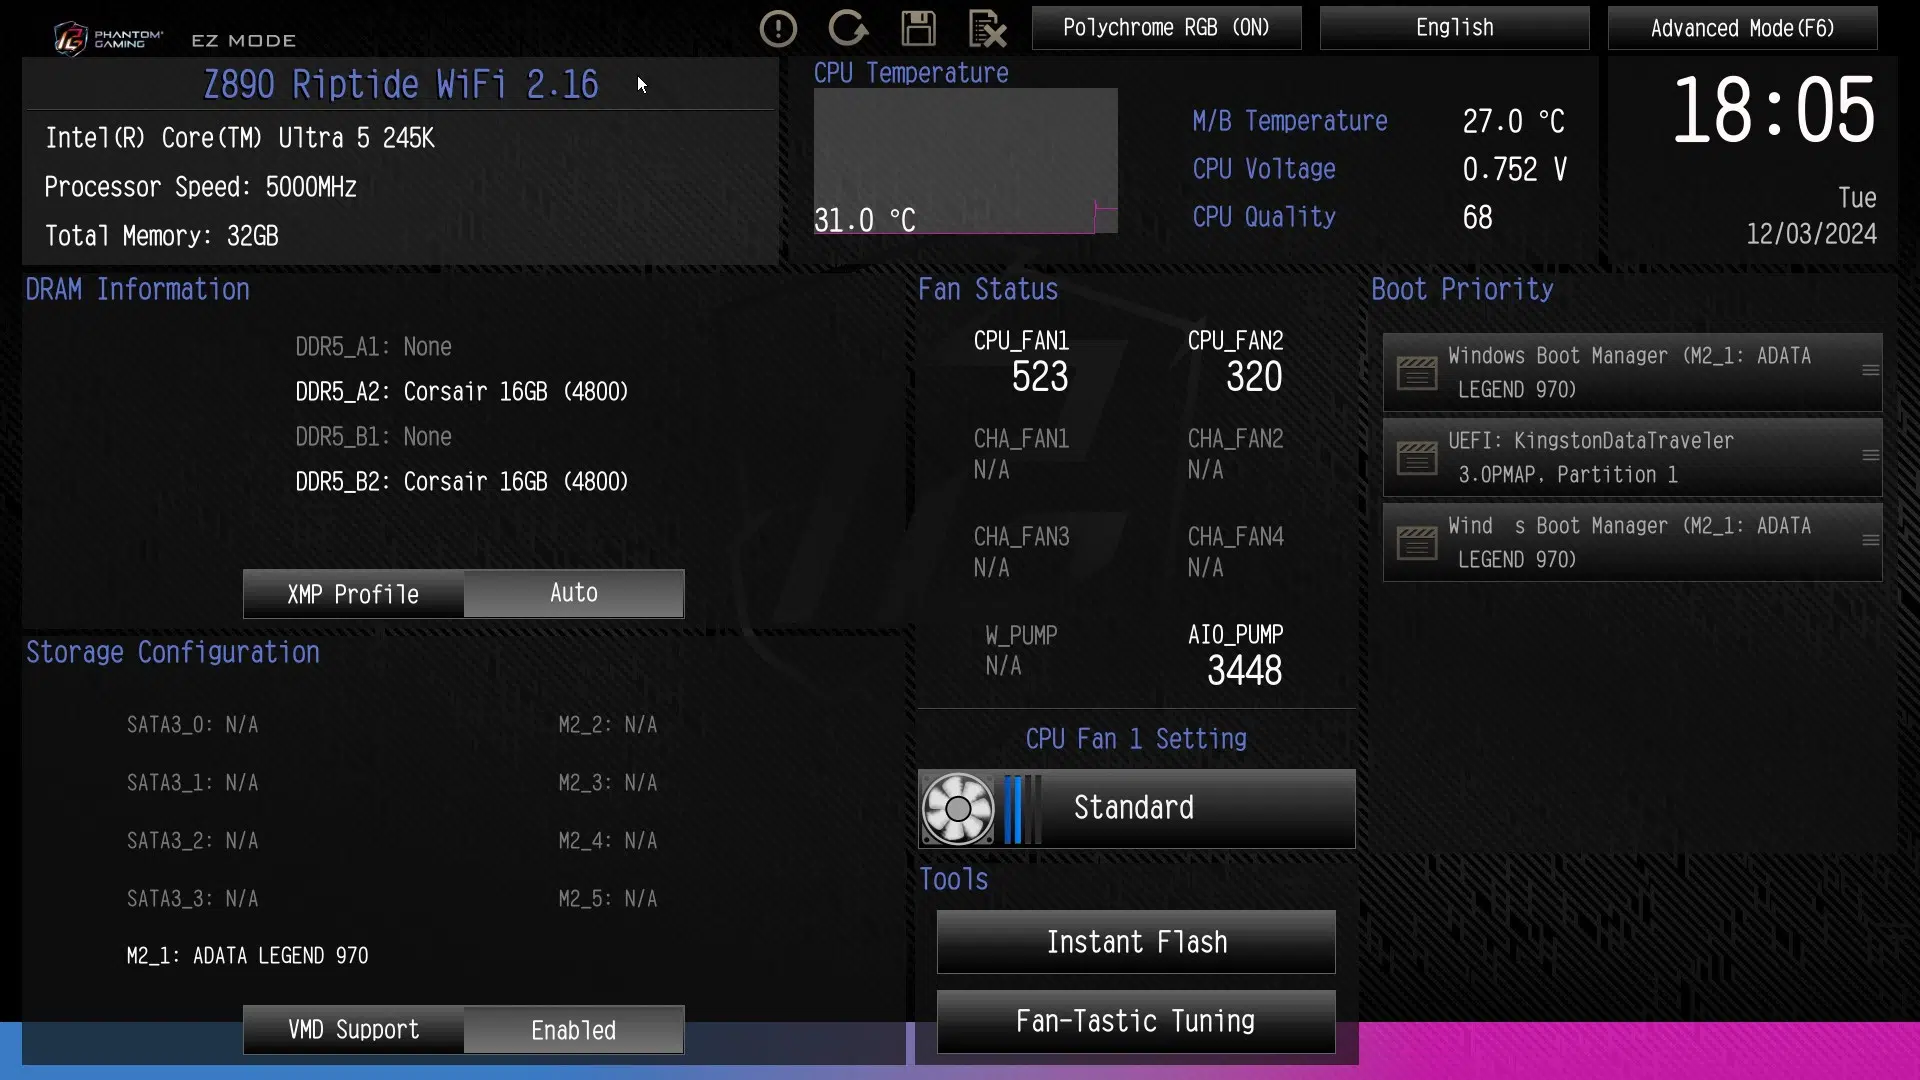Viewport: 1920px width, 1080px height.
Task: Click W_PUMP N/A entry
Action: coord(1021,650)
